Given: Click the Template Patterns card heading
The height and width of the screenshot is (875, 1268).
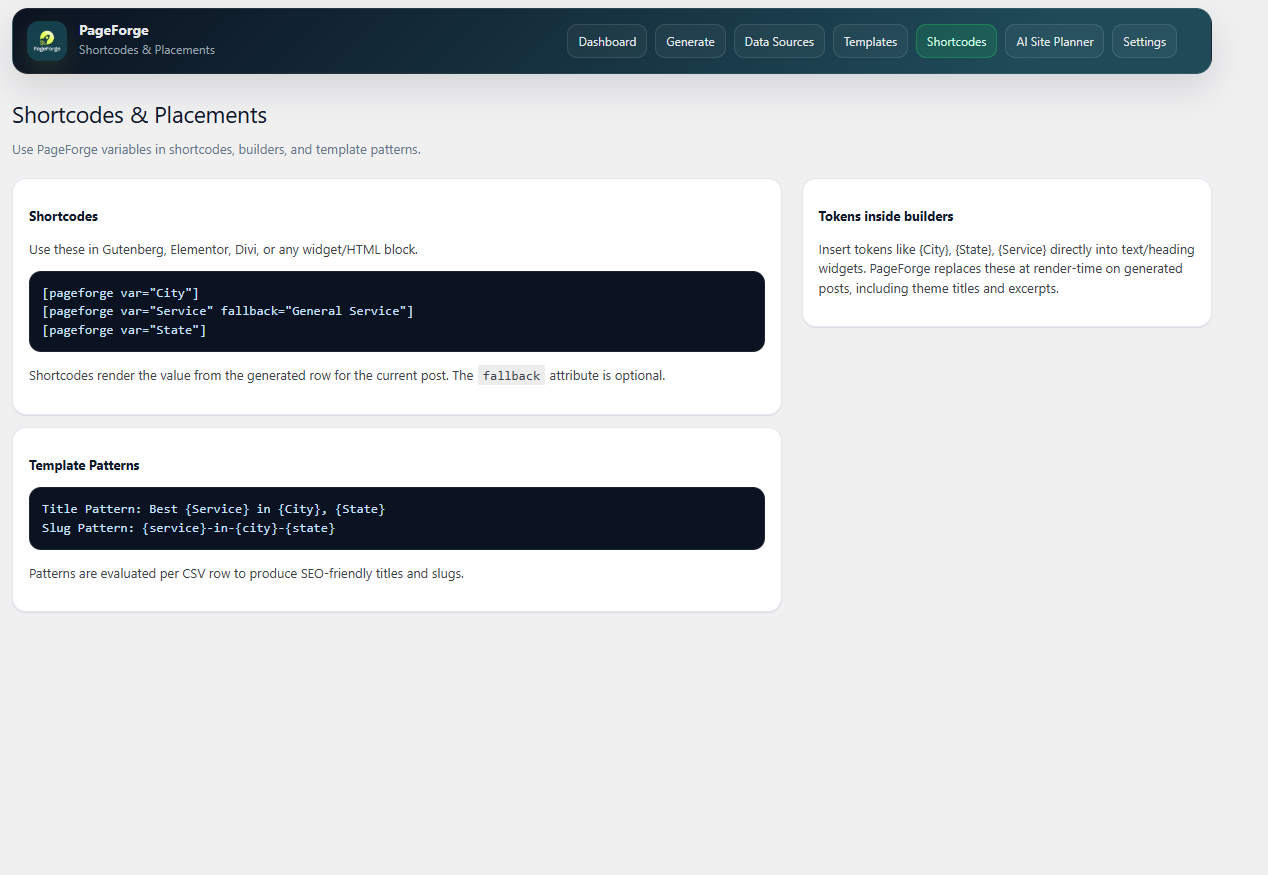Looking at the screenshot, I should click(x=84, y=465).
